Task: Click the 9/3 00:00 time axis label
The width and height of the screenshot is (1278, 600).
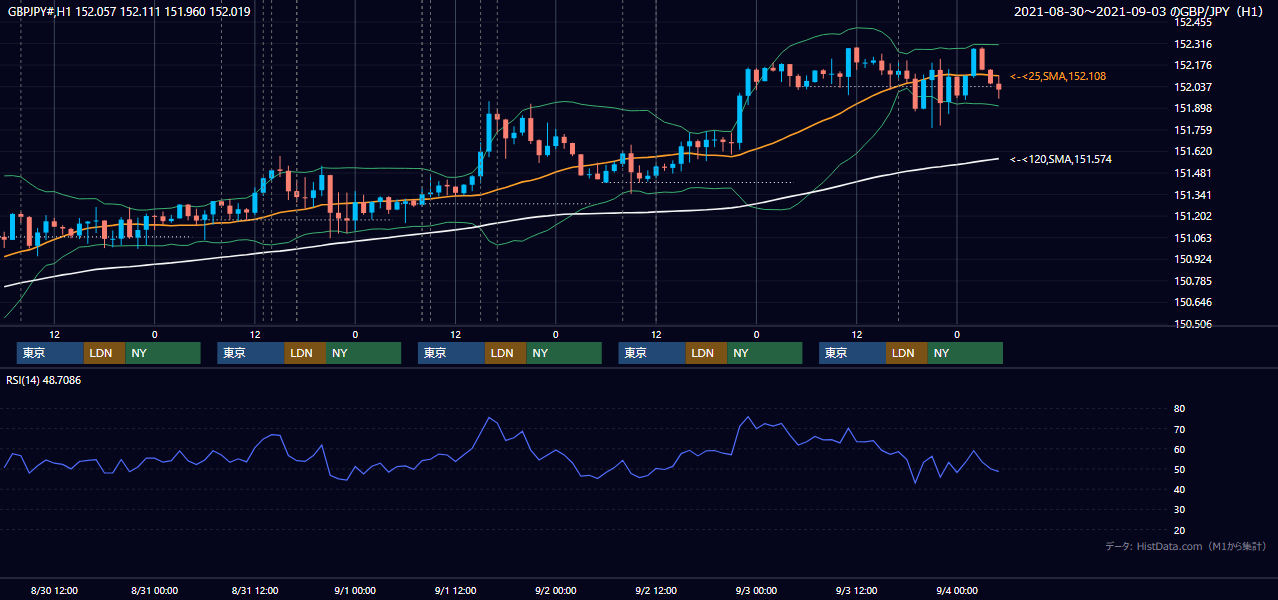Action: point(756,590)
